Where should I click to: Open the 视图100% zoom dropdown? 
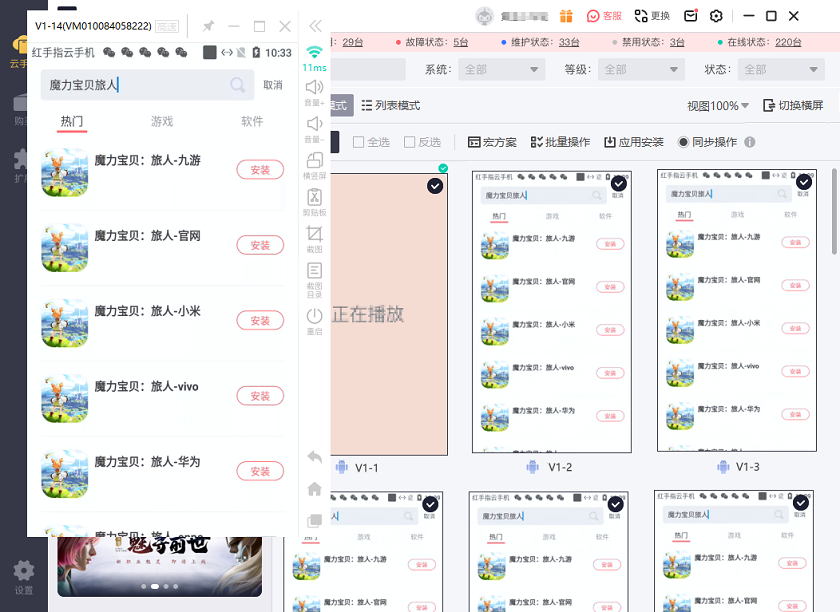point(718,106)
